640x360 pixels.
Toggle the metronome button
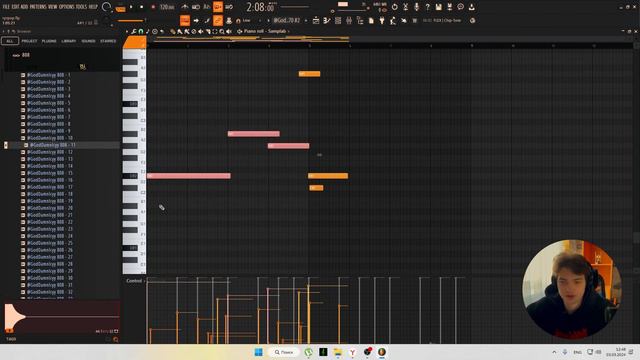click(x=184, y=7)
